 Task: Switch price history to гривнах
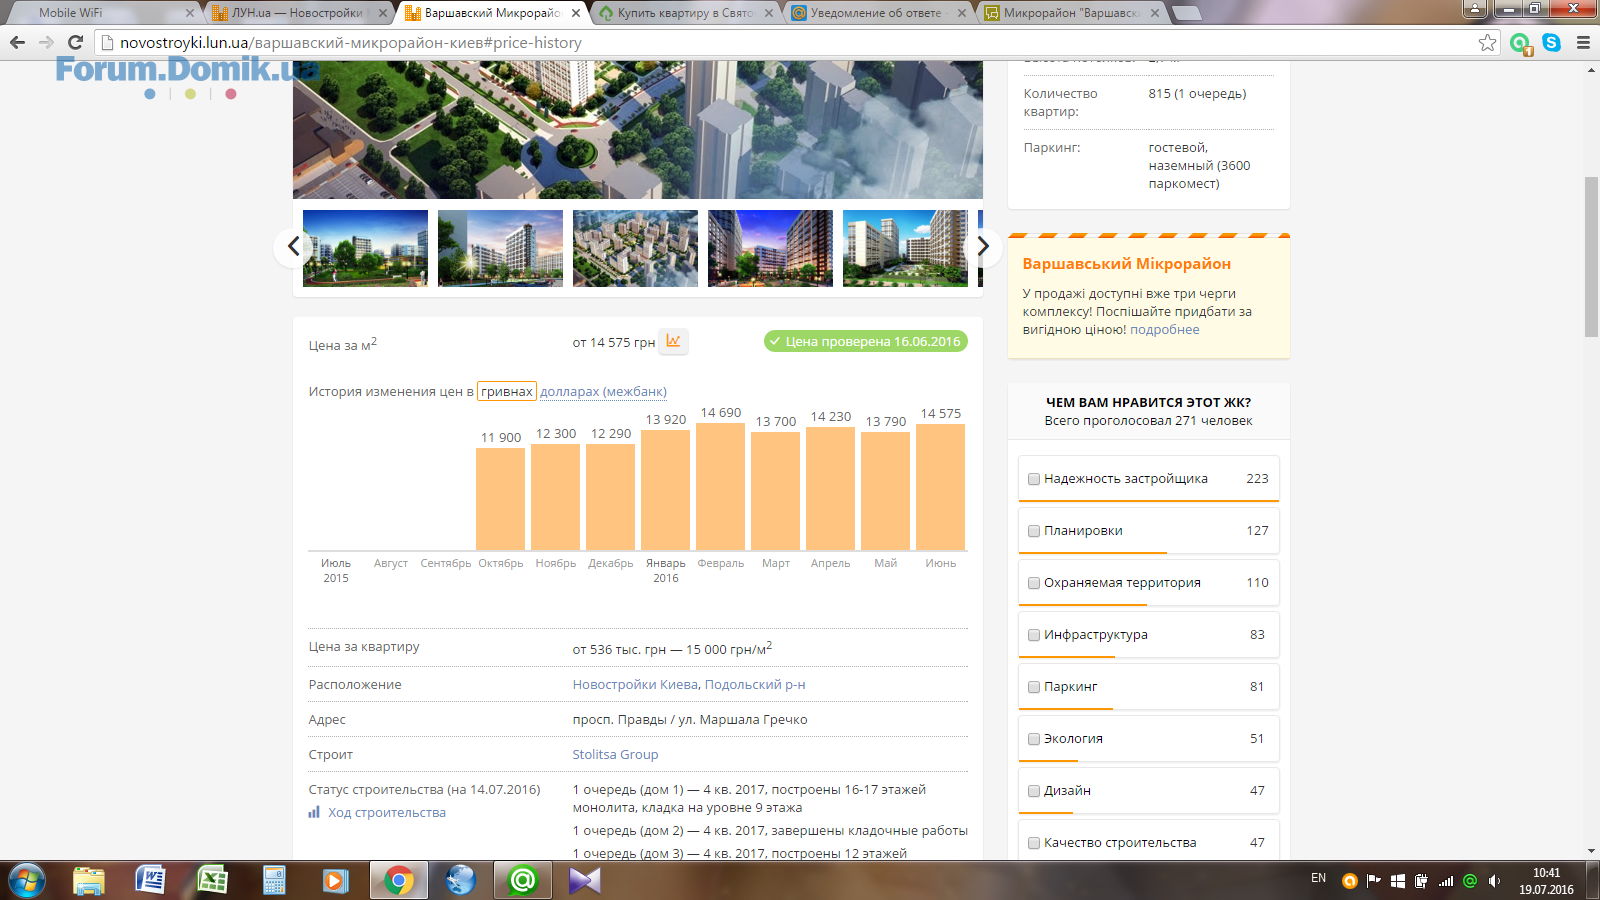click(x=506, y=391)
